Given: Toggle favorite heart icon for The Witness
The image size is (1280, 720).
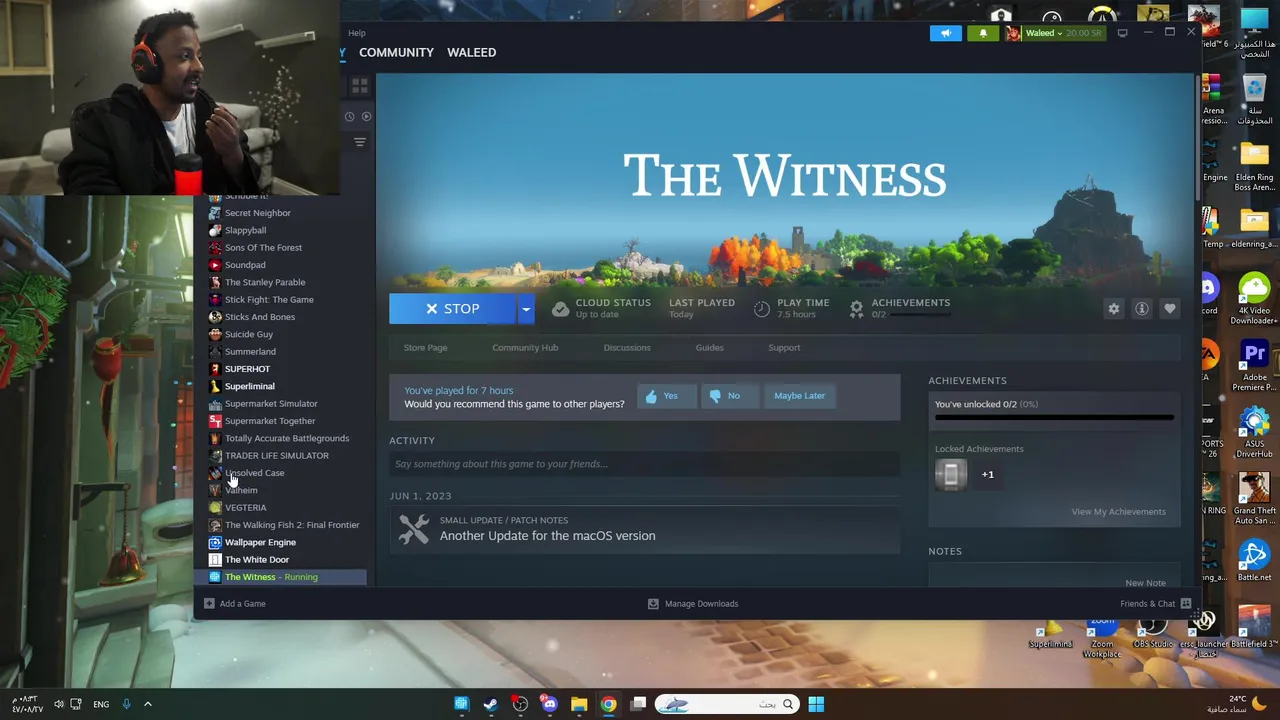Looking at the screenshot, I should [x=1169, y=309].
